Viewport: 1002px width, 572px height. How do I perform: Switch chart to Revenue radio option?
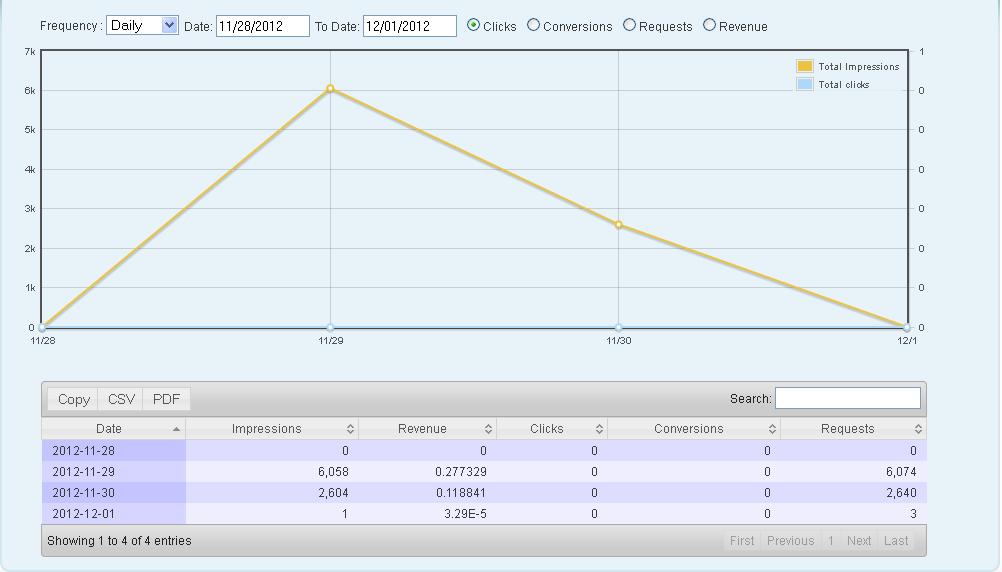coord(710,25)
